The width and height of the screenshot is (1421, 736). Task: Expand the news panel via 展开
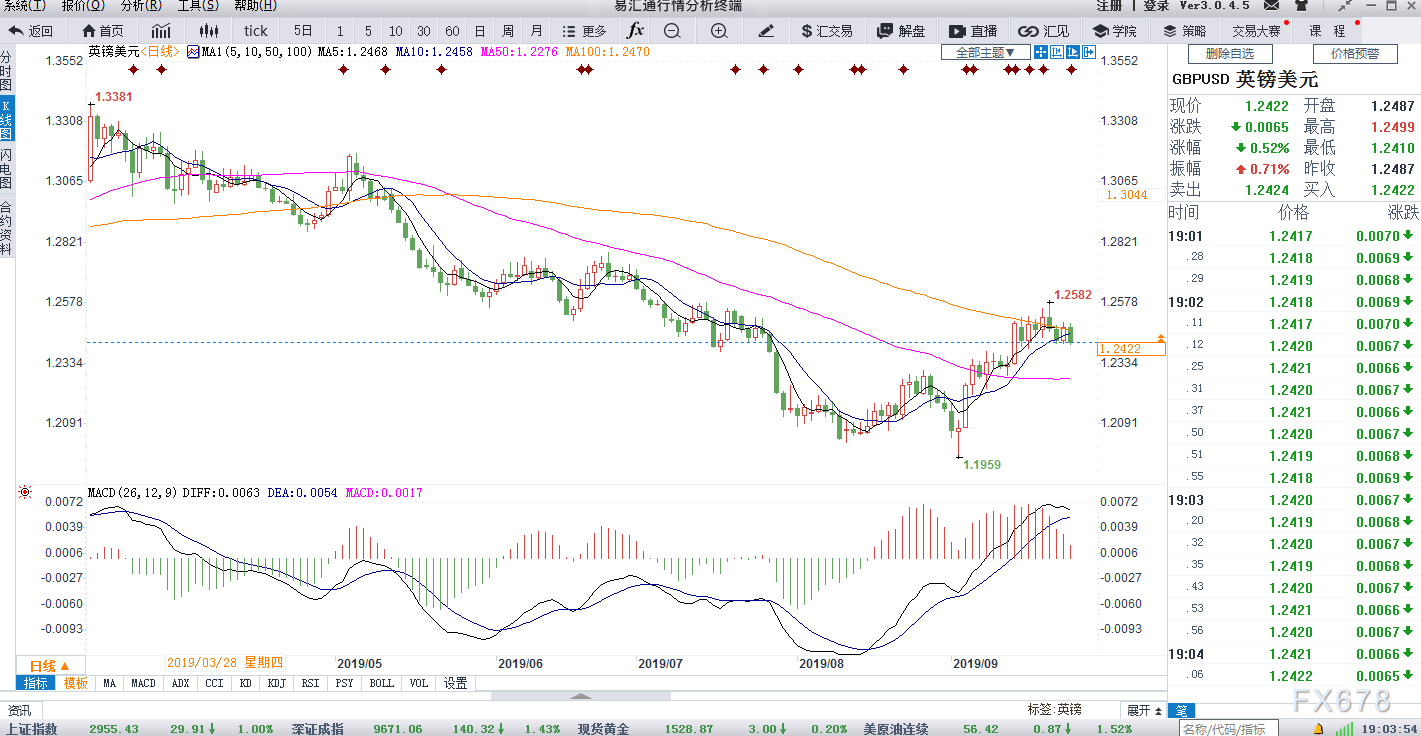click(1144, 709)
